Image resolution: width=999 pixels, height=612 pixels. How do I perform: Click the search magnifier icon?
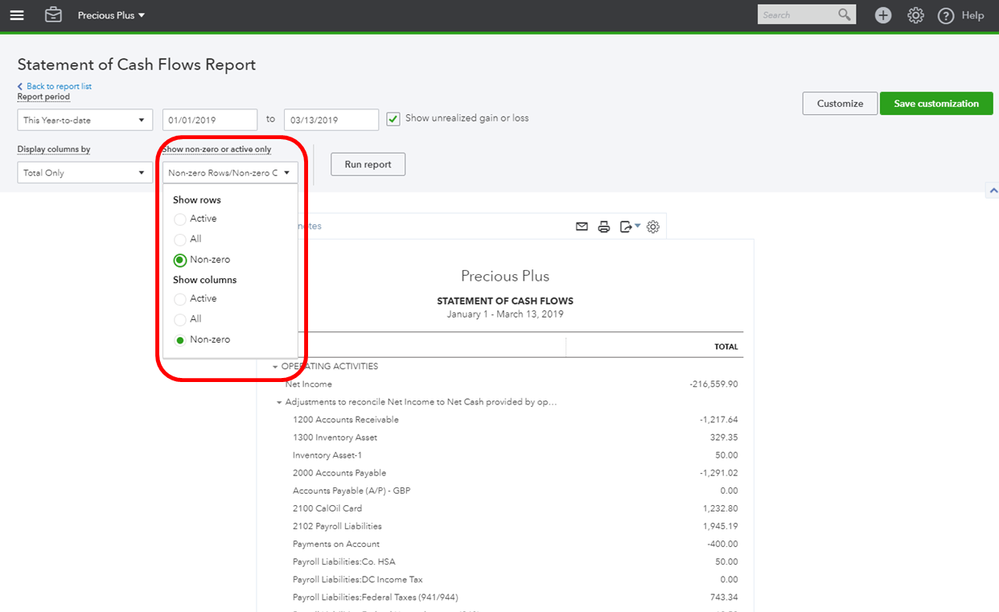tap(845, 15)
